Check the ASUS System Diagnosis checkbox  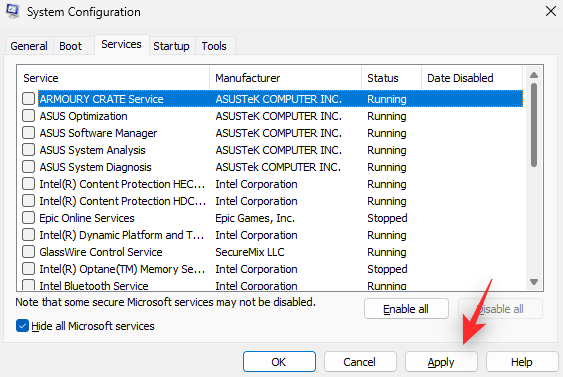(28, 167)
